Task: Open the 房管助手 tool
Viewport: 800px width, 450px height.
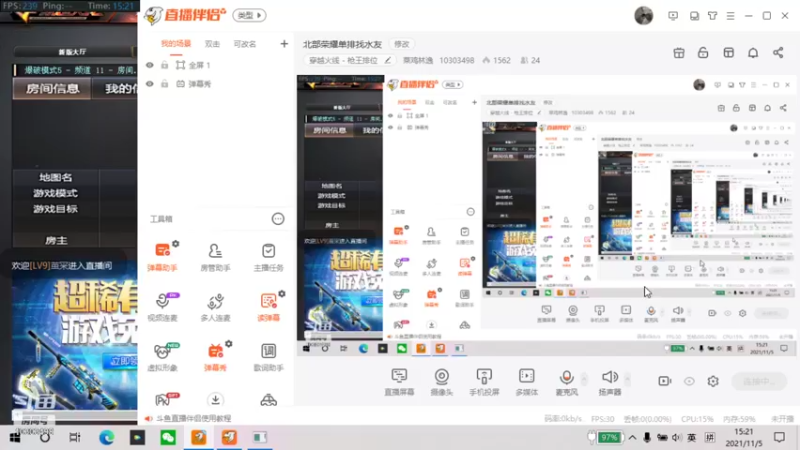Action: tap(215, 257)
